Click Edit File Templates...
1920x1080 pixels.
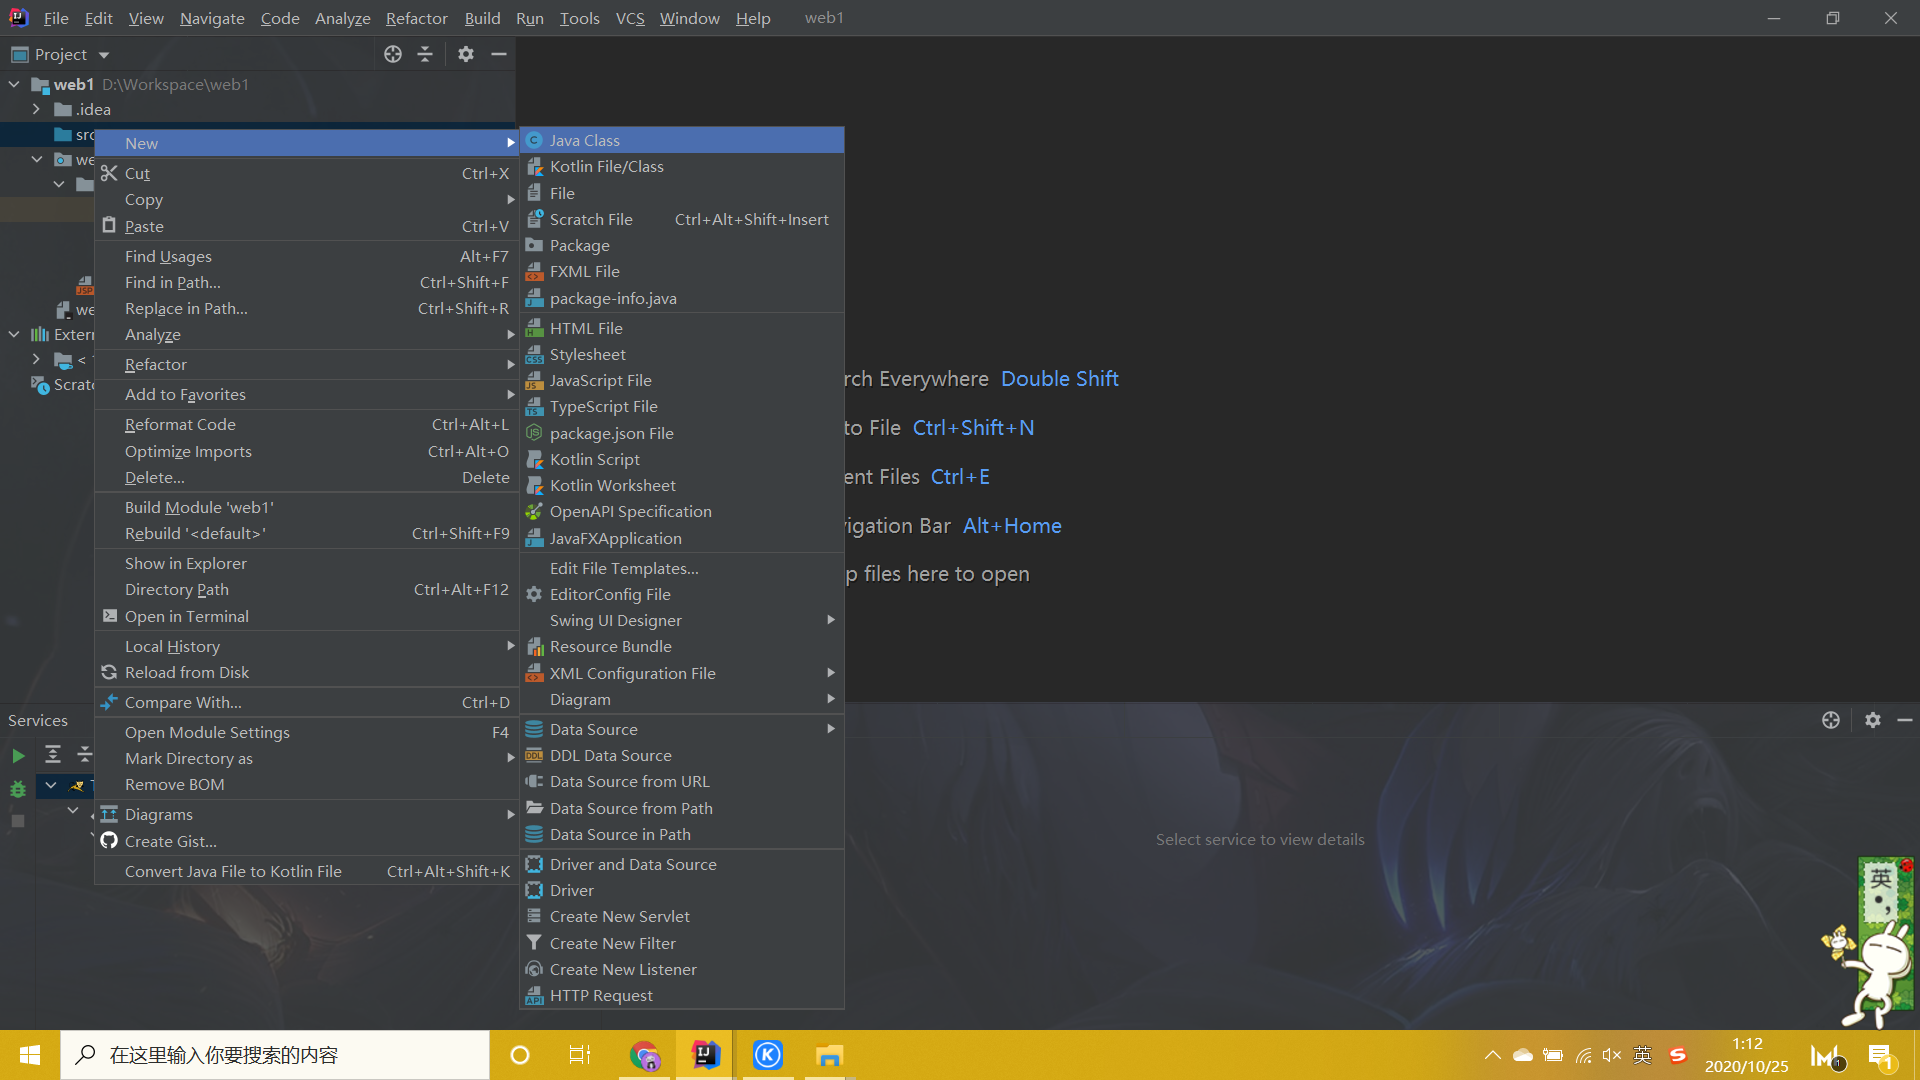(682, 568)
